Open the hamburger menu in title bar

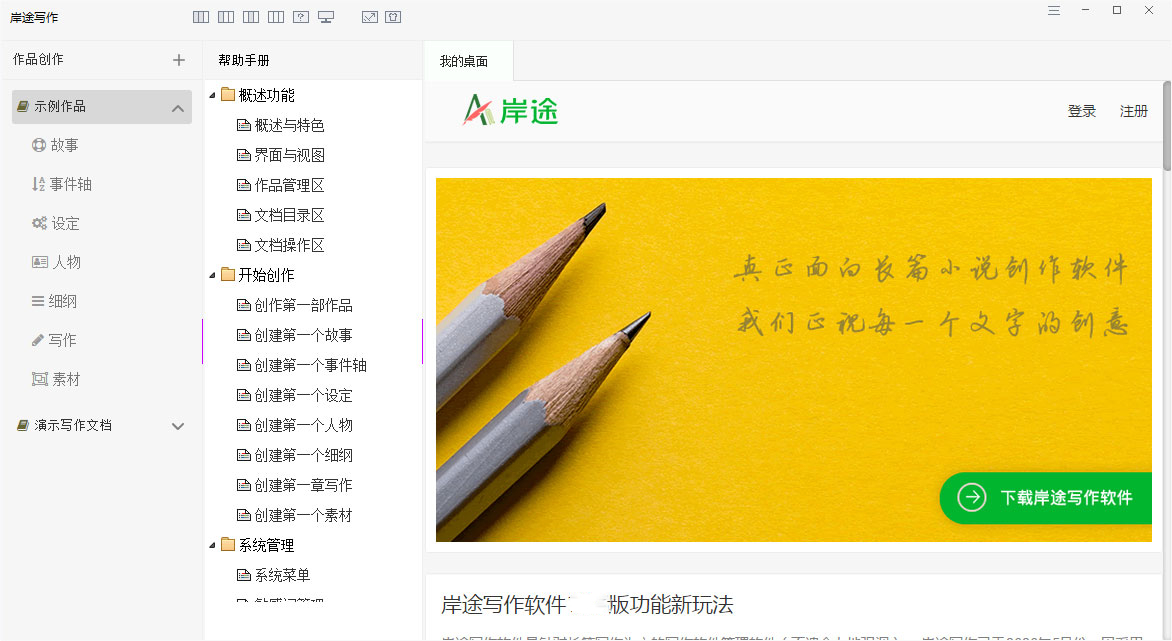(x=1054, y=11)
